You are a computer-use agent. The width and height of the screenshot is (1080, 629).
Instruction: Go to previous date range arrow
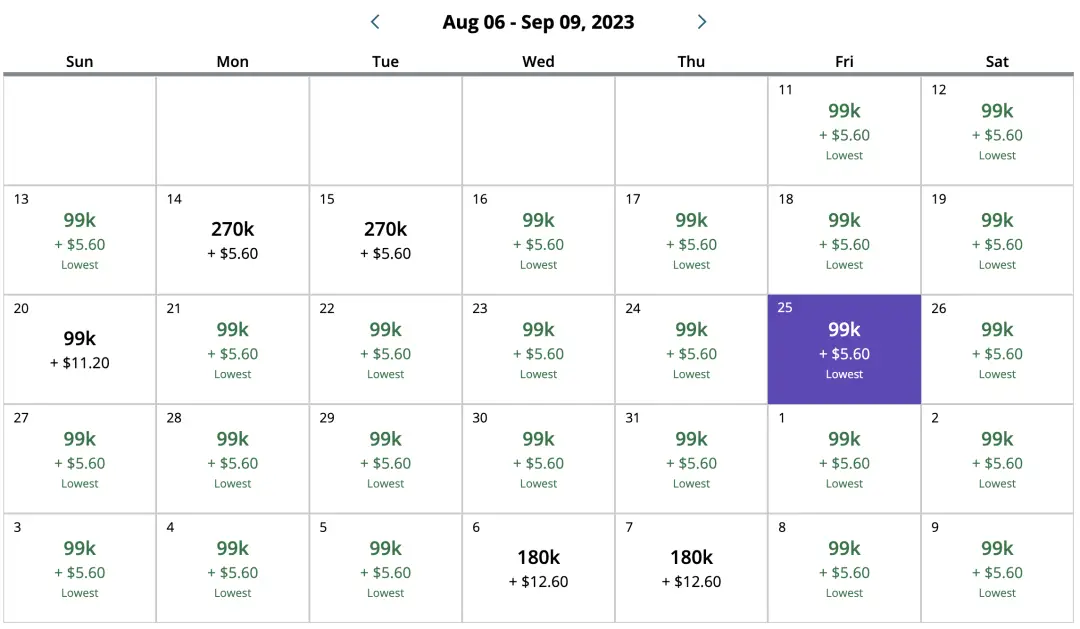point(375,22)
